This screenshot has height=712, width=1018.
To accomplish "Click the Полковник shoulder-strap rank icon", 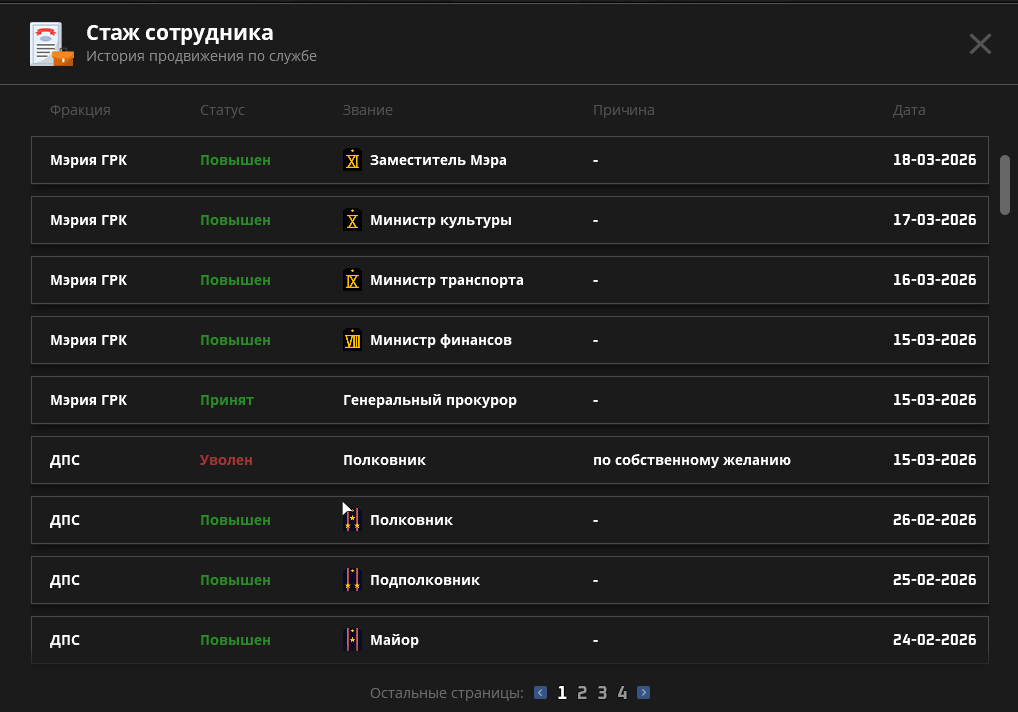I will point(352,520).
